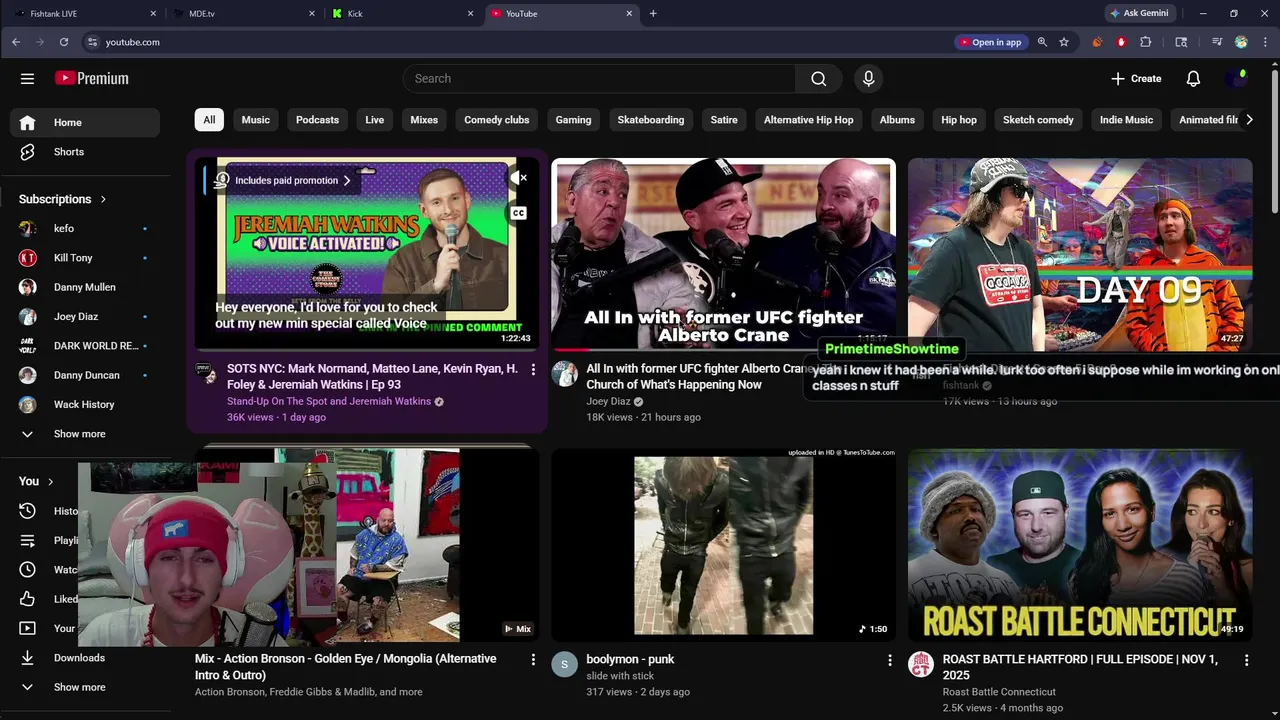Viewport: 1280px width, 720px height.
Task: Click the YouTube Premium logo
Action: coord(92,78)
